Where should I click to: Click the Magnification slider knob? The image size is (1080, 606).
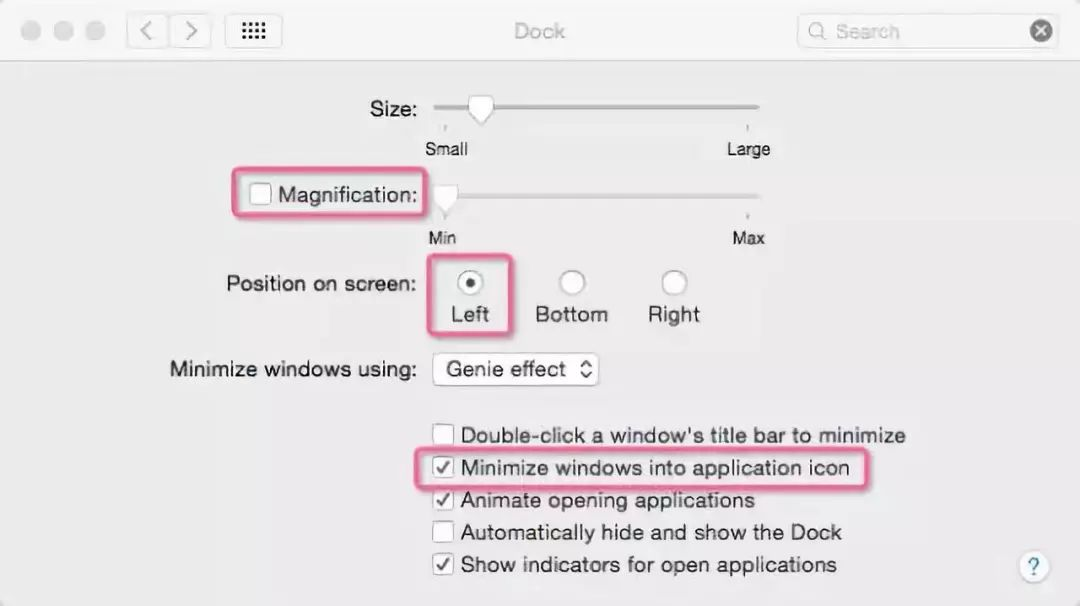coord(444,198)
